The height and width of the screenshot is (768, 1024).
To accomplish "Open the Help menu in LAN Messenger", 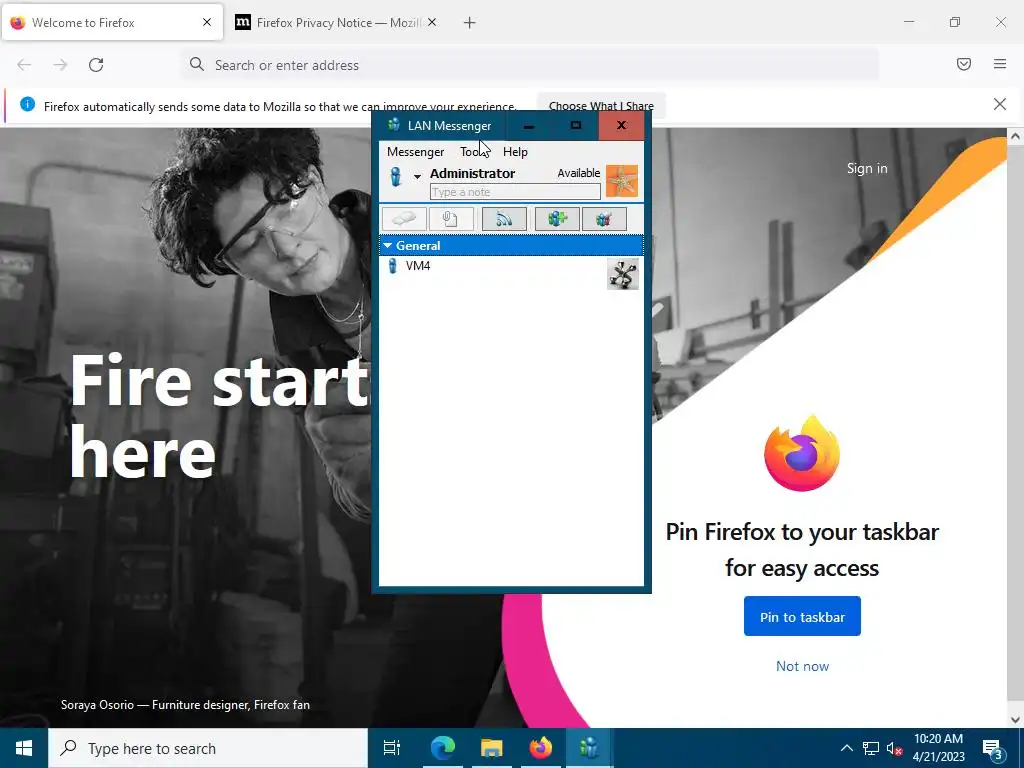I will [x=515, y=152].
